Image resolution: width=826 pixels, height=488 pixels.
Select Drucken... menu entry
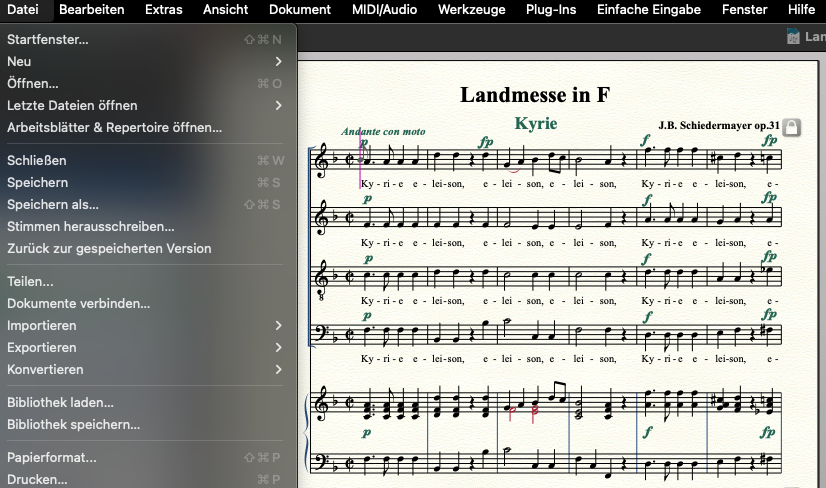coord(145,480)
